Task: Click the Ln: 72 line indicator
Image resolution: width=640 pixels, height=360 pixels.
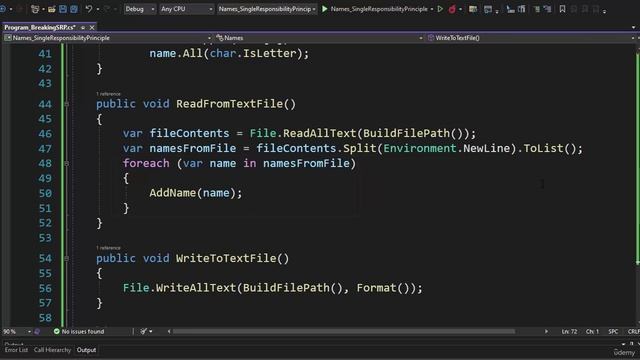Action: click(569, 331)
